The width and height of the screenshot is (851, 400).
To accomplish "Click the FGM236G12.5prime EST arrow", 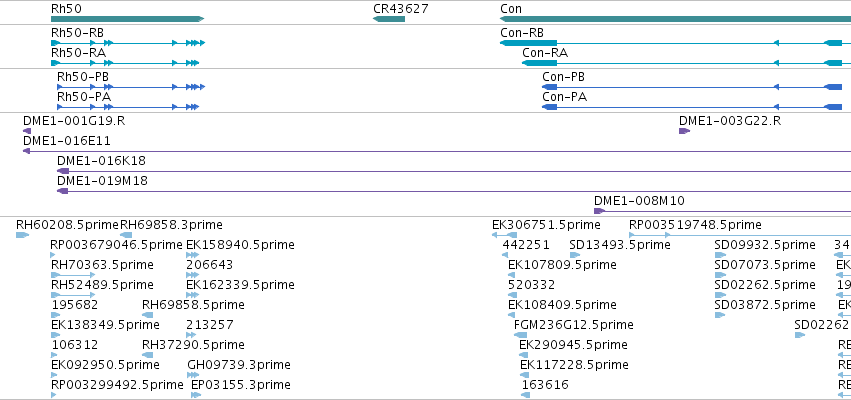I will tap(520, 335).
